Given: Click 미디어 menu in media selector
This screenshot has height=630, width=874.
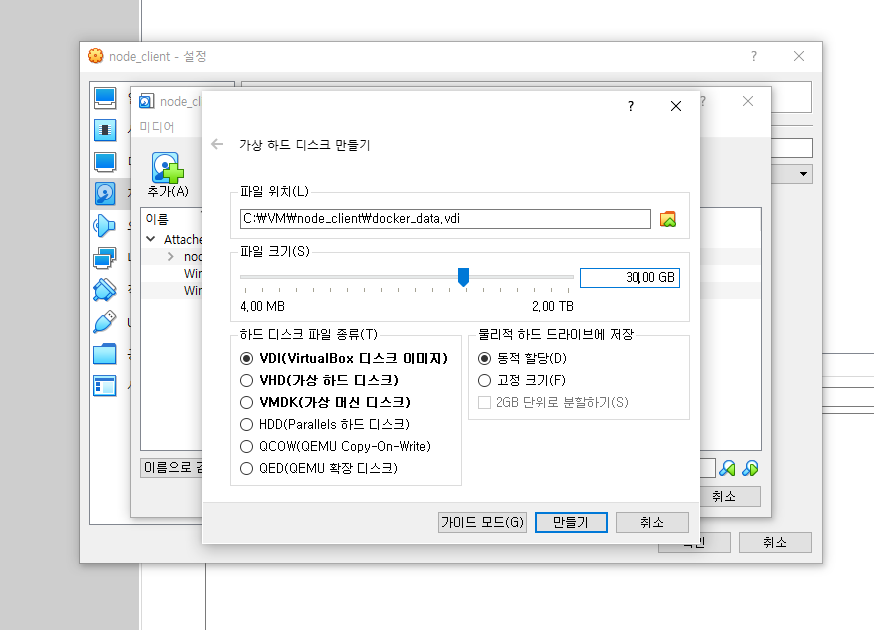Looking at the screenshot, I should 157,127.
